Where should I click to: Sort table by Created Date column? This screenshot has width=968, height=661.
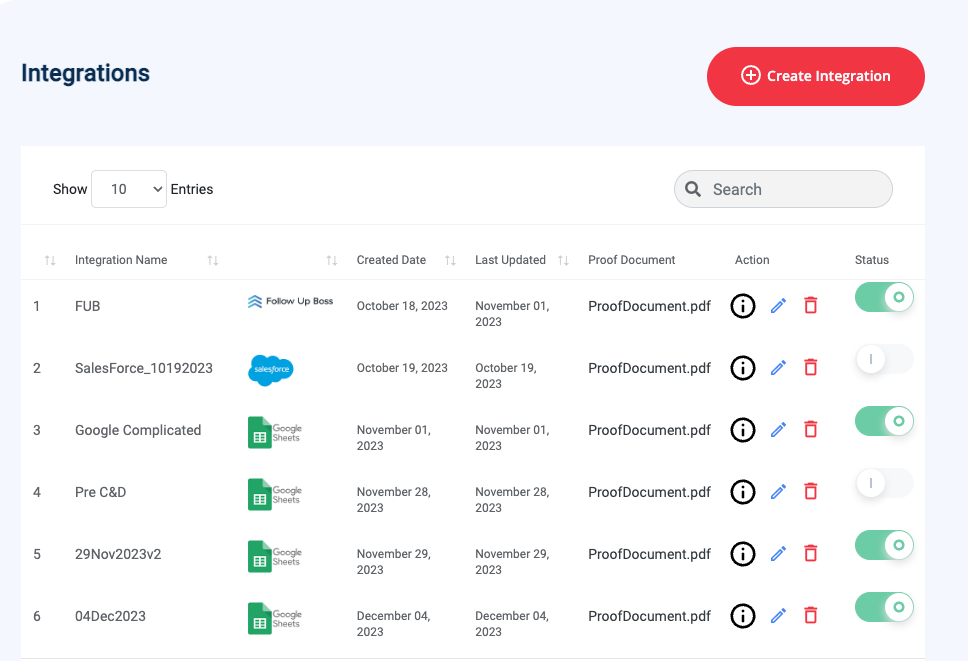(x=391, y=260)
